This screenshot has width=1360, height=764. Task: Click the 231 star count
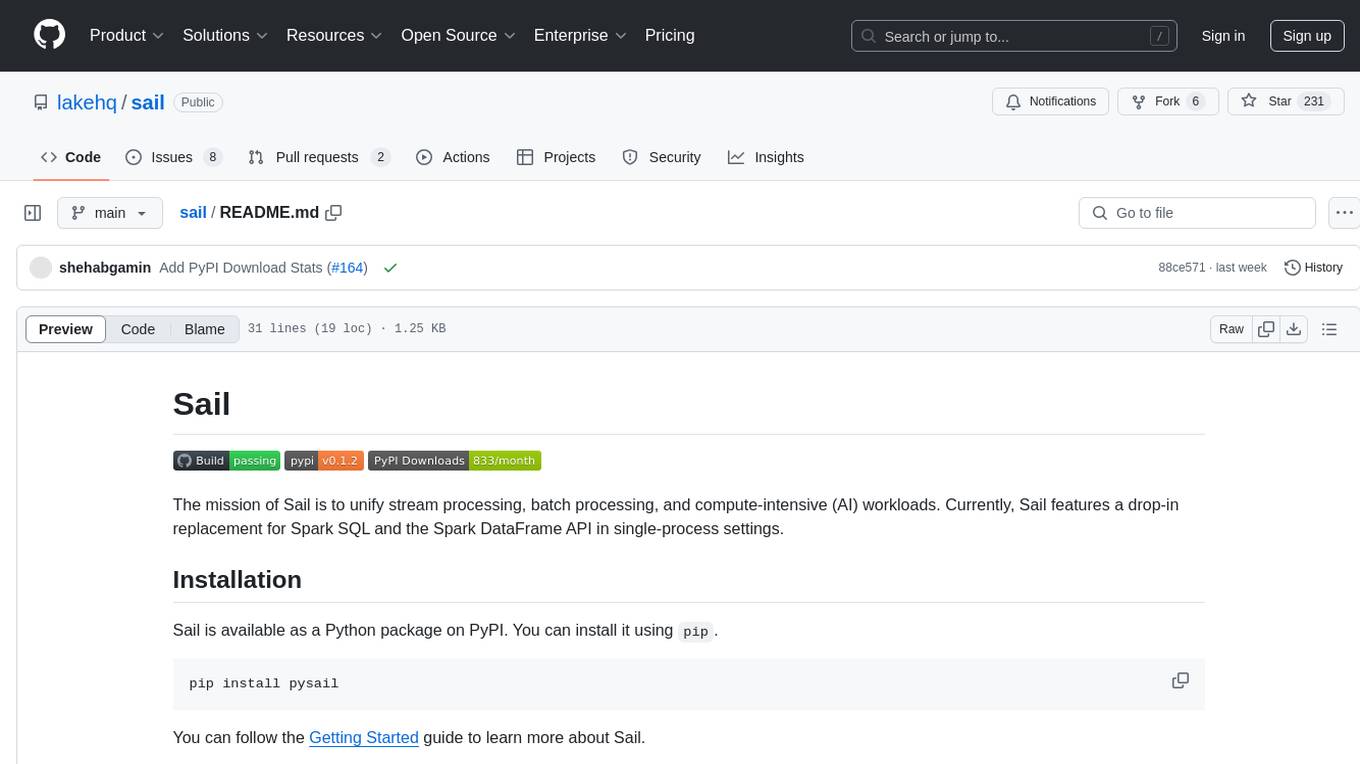1314,101
